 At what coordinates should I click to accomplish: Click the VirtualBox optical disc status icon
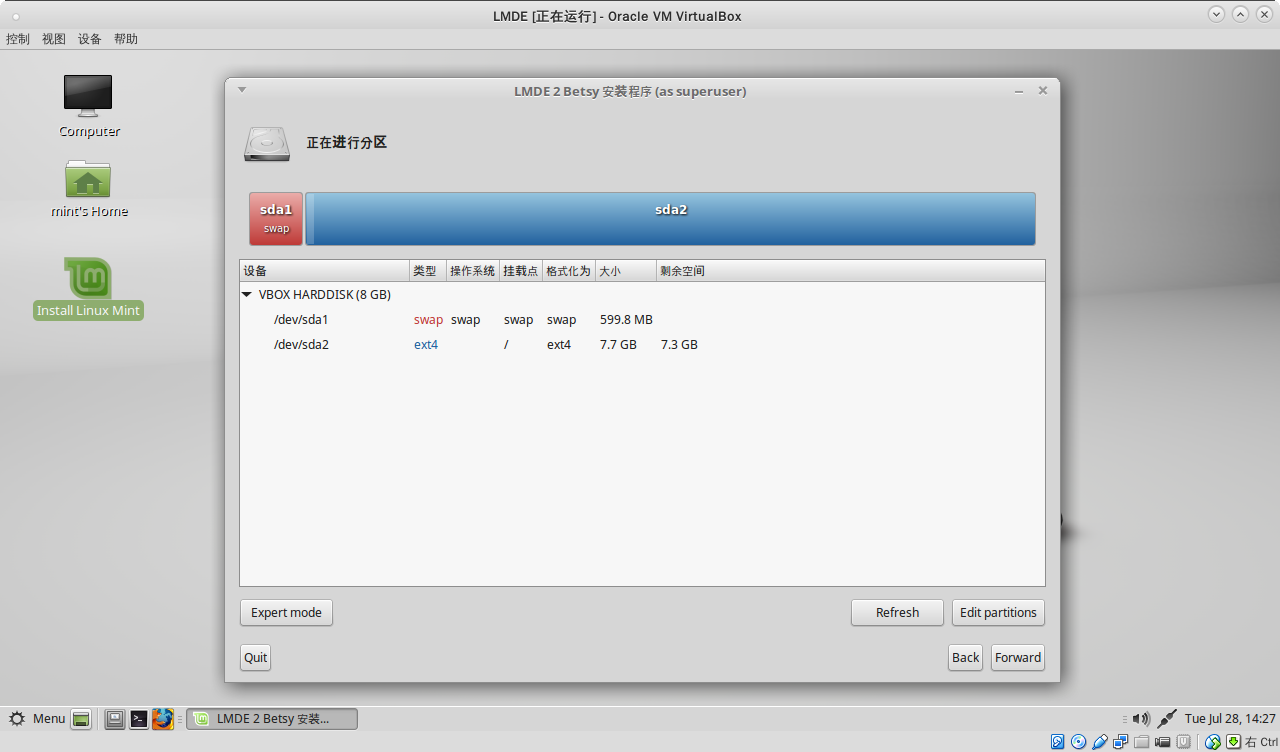[x=1079, y=741]
